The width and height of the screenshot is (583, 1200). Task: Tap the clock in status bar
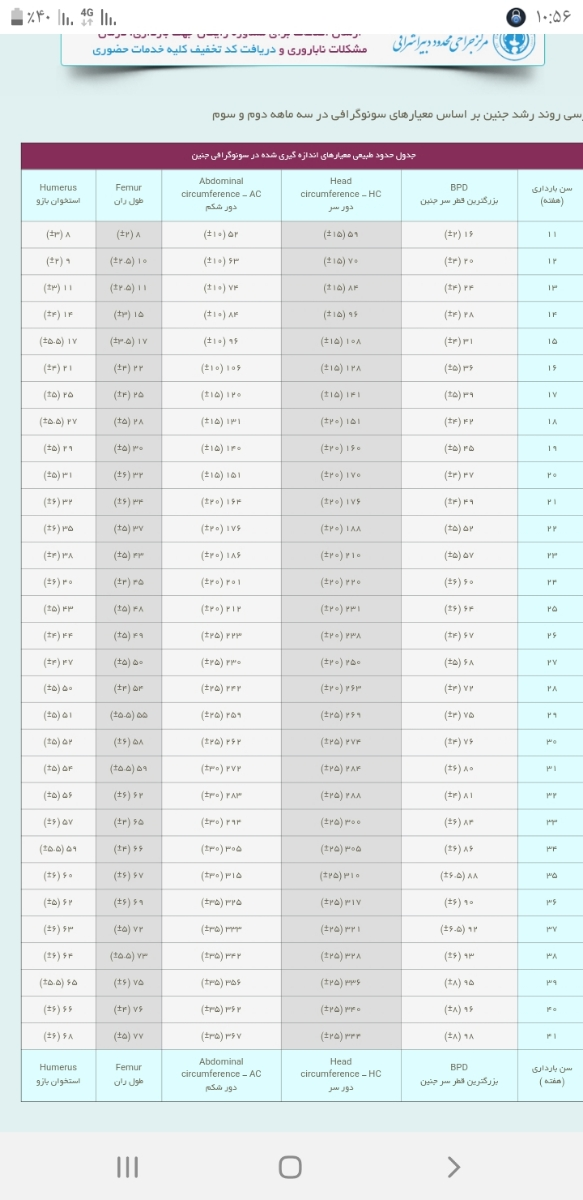point(554,17)
